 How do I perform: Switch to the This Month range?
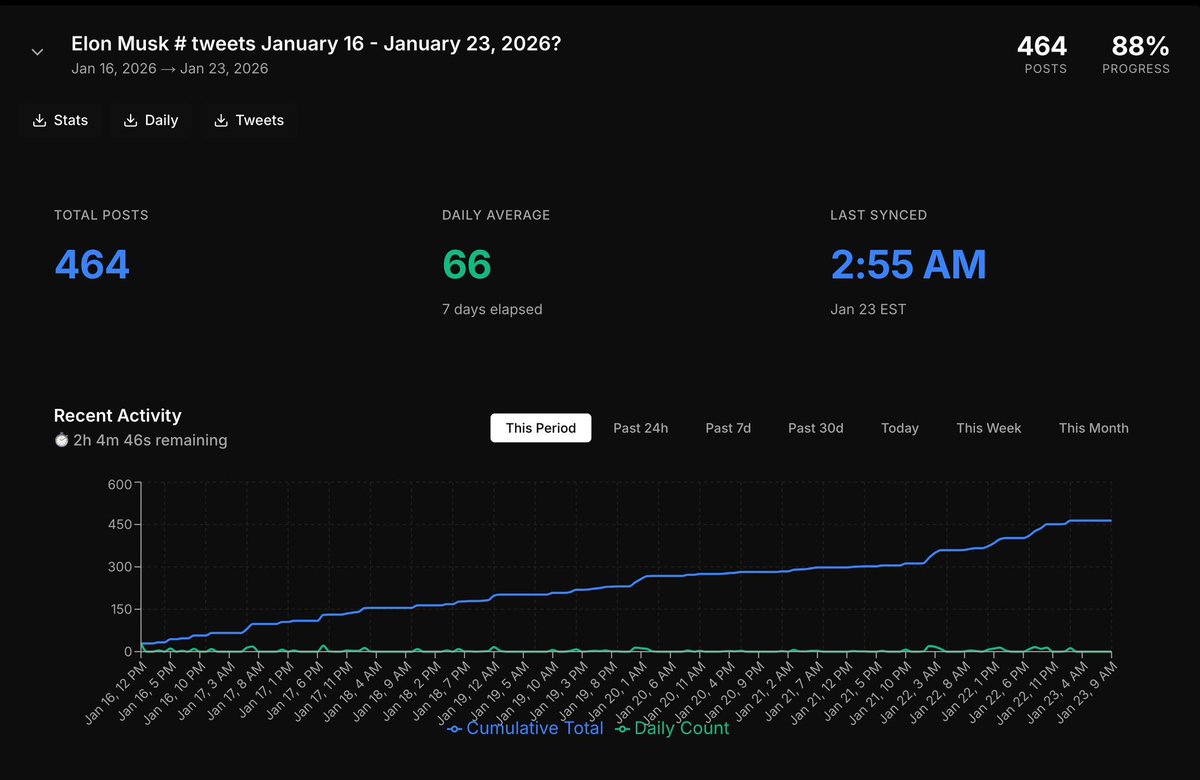click(1094, 428)
